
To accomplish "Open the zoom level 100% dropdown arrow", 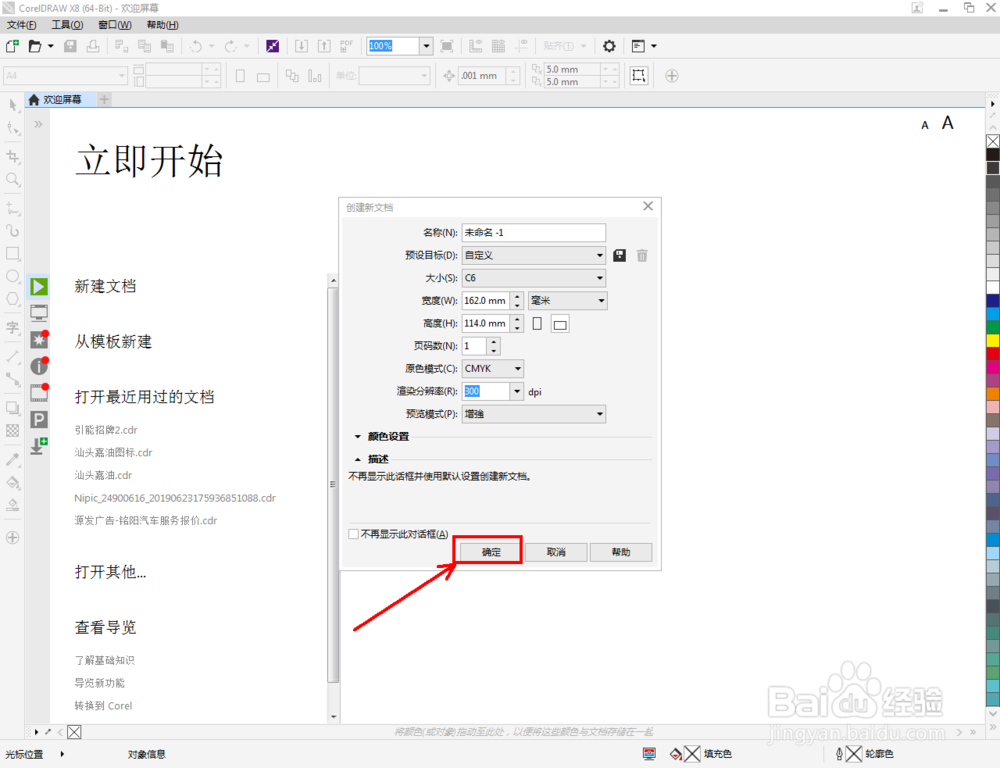I will [427, 46].
